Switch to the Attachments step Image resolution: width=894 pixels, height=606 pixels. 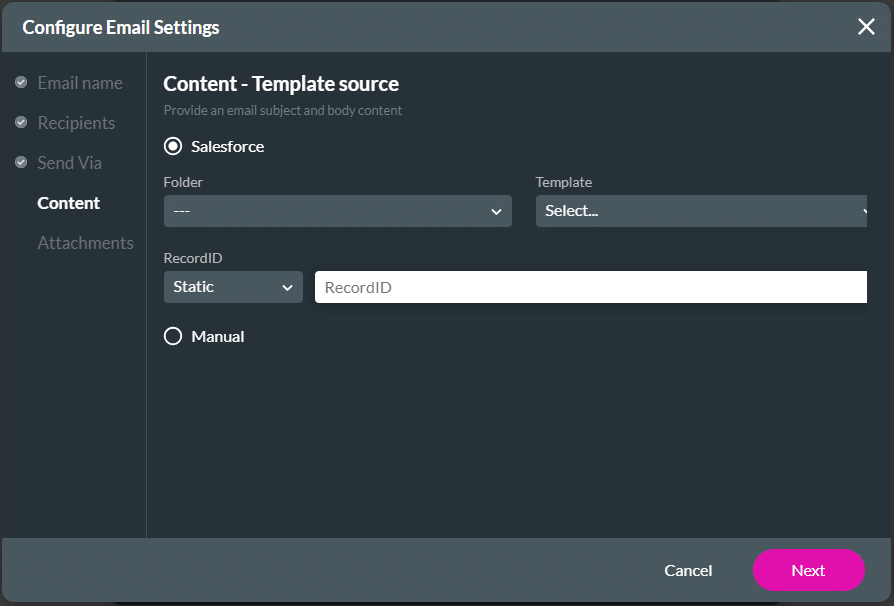85,242
